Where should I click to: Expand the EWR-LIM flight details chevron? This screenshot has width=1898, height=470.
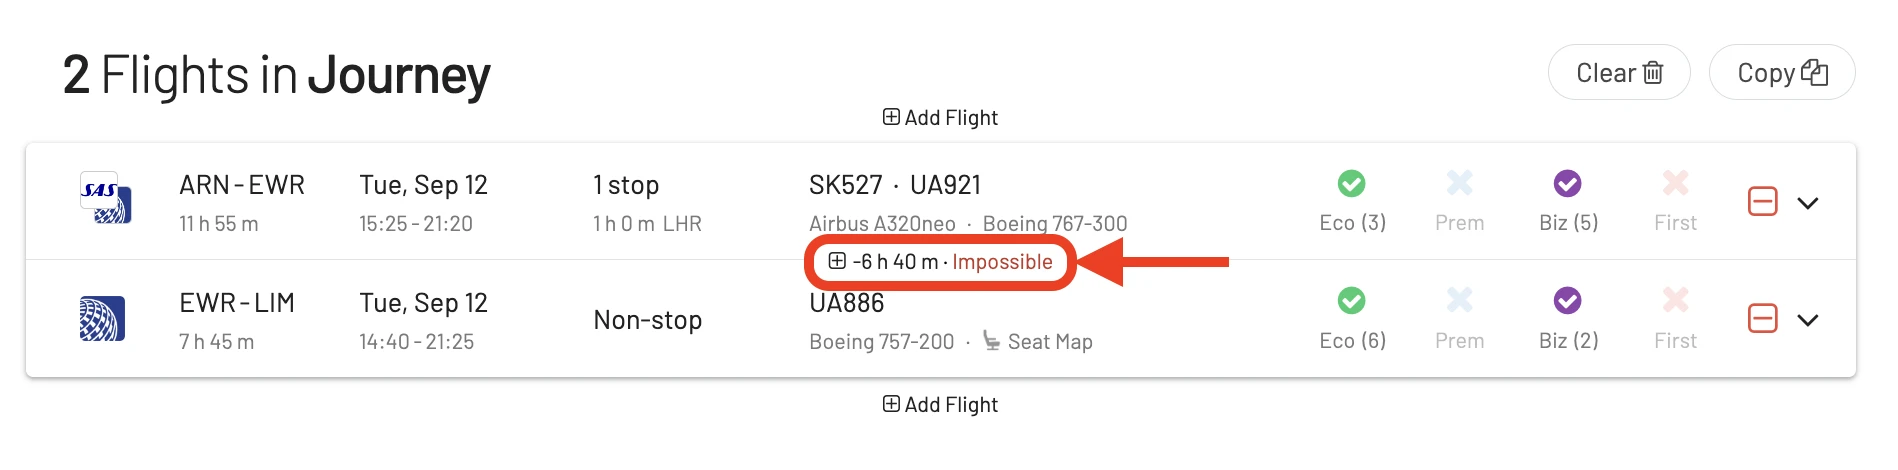(1807, 320)
